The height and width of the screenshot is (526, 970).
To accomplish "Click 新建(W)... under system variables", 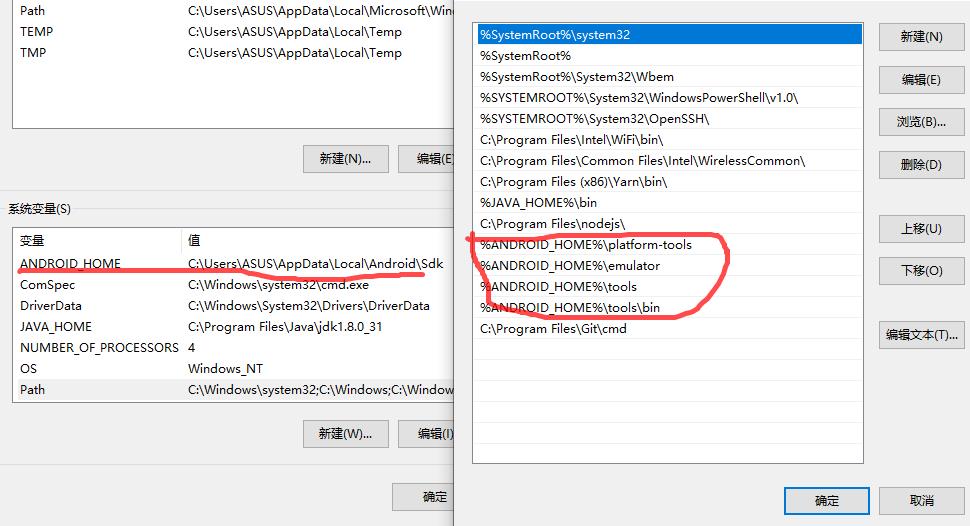I will point(345,433).
